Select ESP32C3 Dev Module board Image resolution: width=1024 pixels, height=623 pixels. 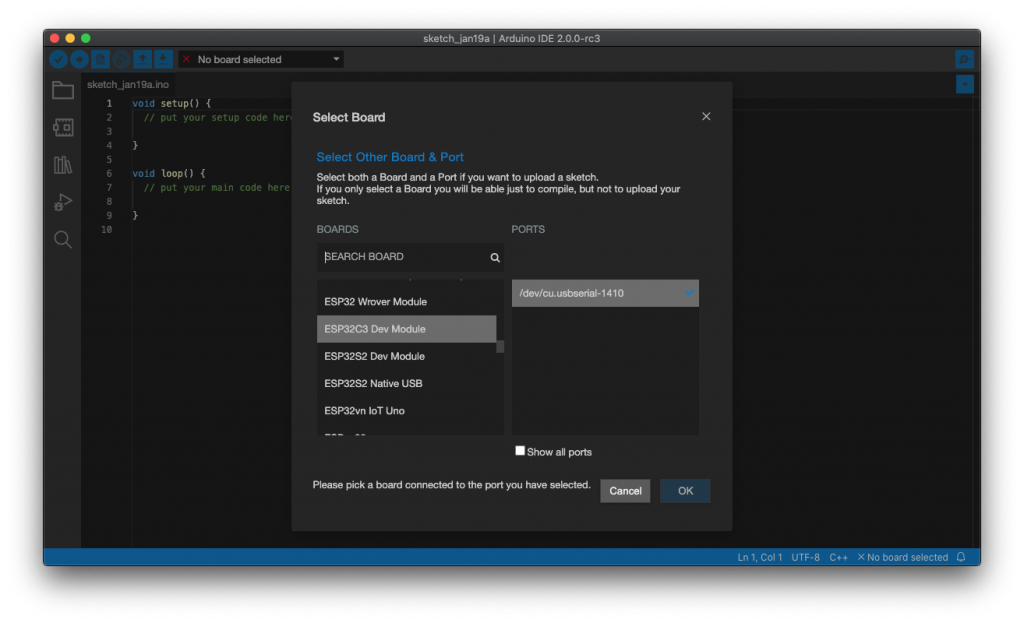click(407, 329)
